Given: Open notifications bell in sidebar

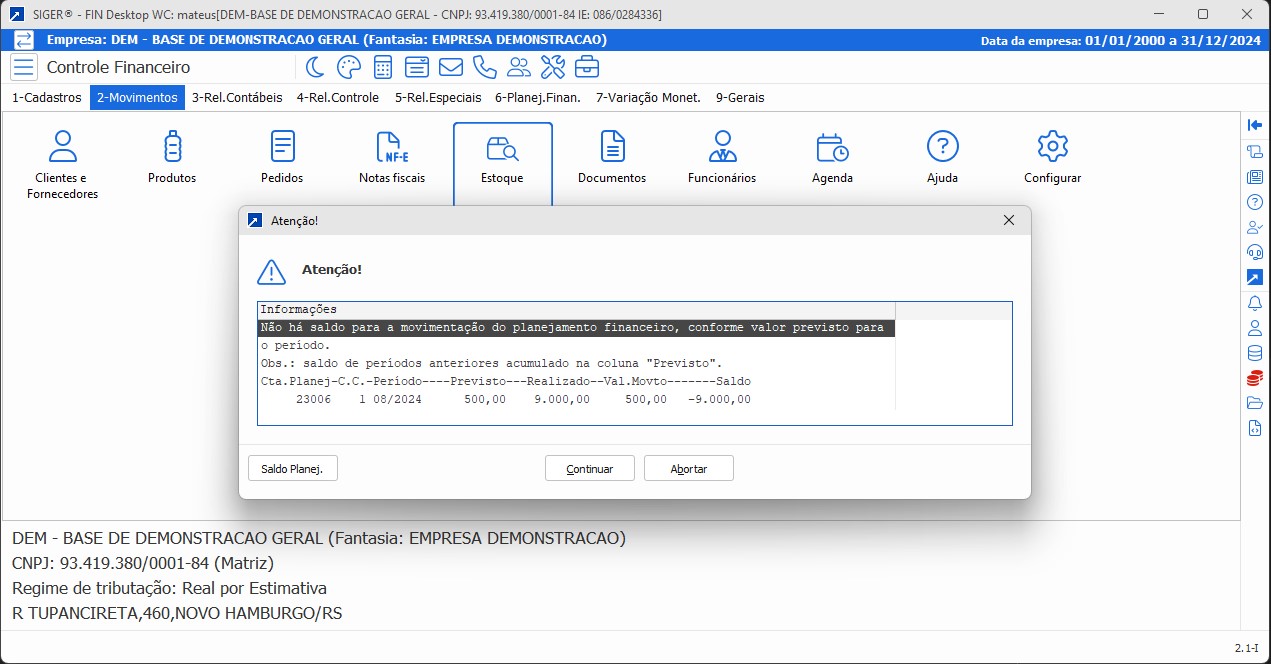Looking at the screenshot, I should click(x=1254, y=302).
